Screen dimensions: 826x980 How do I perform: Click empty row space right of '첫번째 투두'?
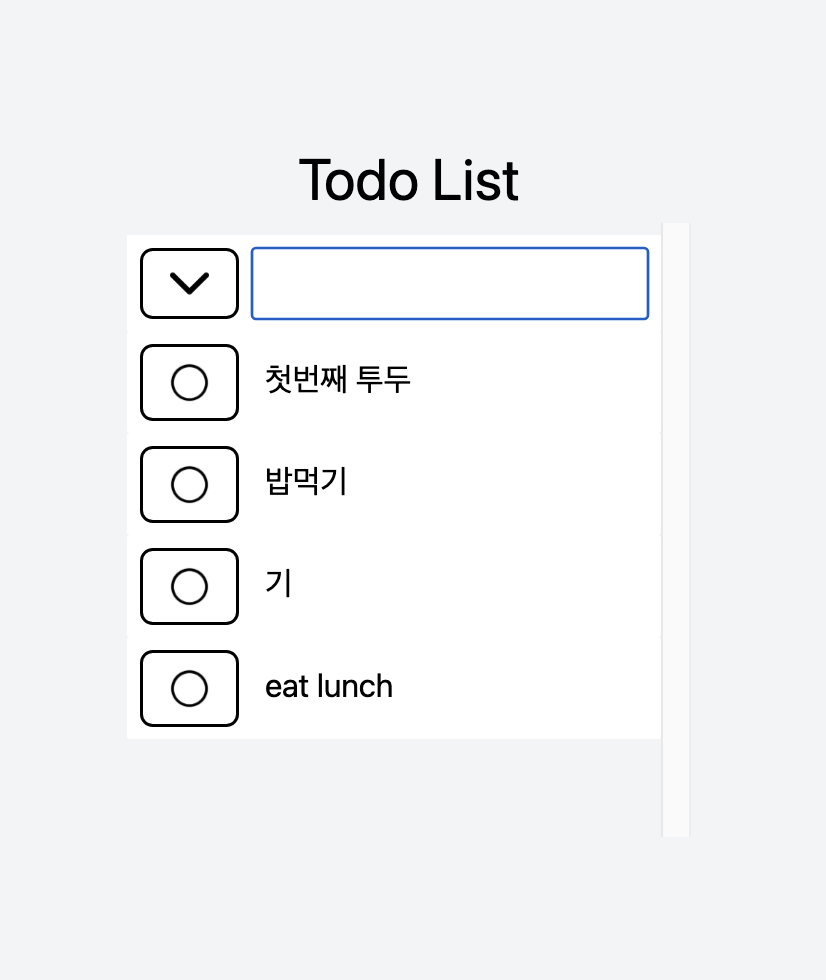tap(531, 382)
